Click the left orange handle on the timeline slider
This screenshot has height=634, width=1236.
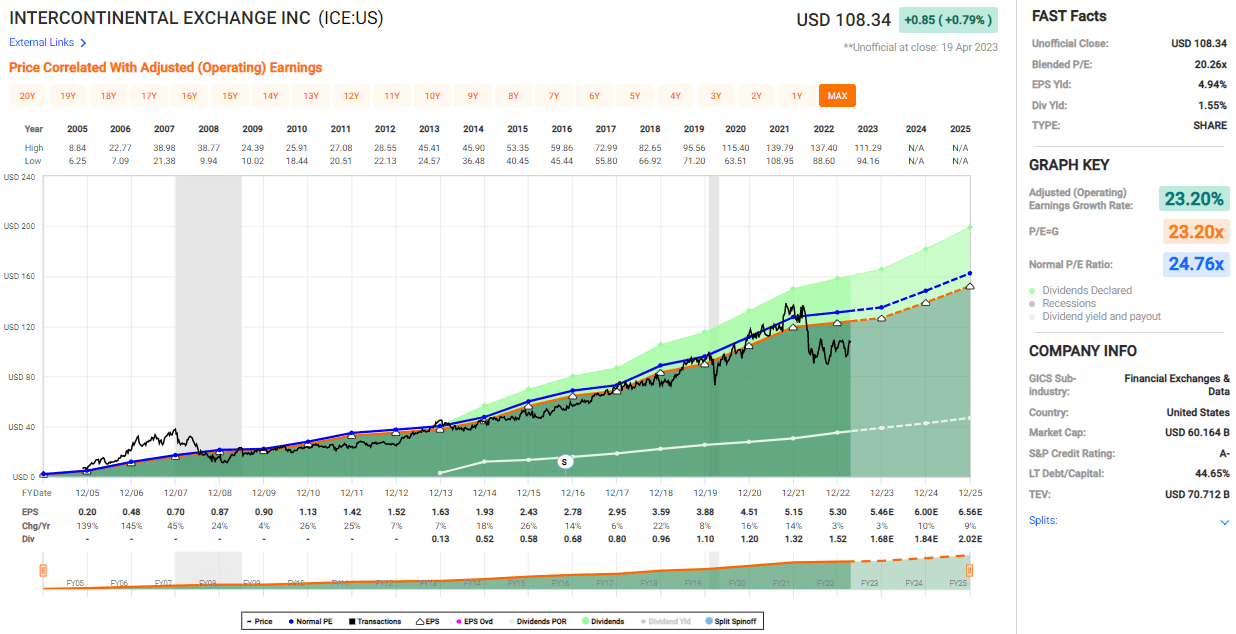click(x=41, y=568)
